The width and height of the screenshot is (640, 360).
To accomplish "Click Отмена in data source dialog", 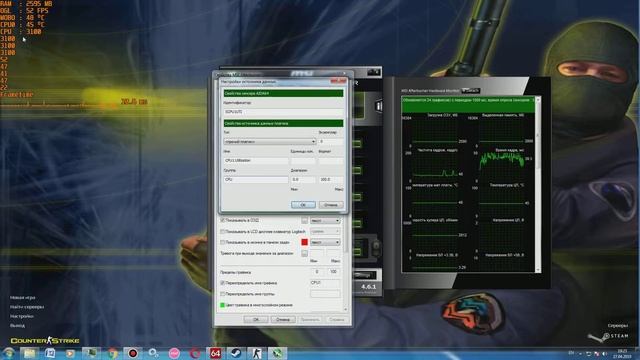I will tap(331, 205).
